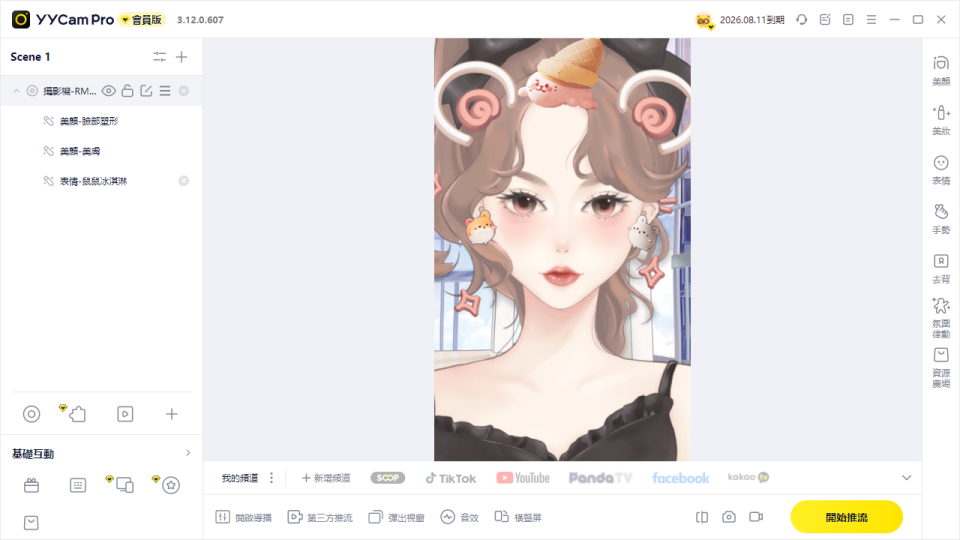The image size is (960, 540).
Task: Expand the channel list chevron
Action: pos(906,478)
